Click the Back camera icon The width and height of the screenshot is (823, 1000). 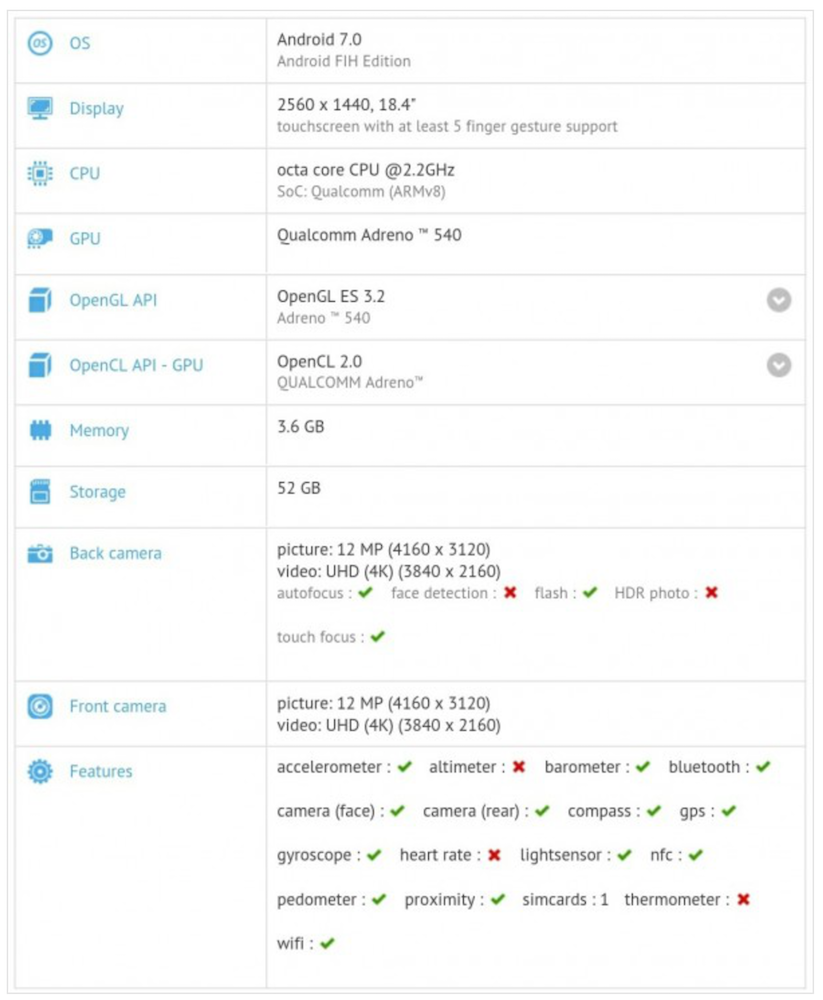click(x=40, y=553)
